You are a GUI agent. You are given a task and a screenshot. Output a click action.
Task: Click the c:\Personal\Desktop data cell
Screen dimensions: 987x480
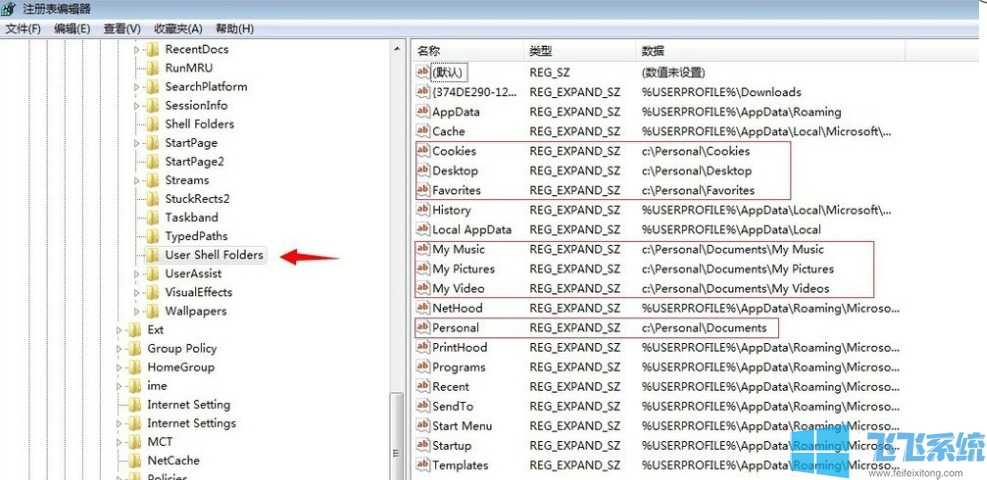[697, 170]
